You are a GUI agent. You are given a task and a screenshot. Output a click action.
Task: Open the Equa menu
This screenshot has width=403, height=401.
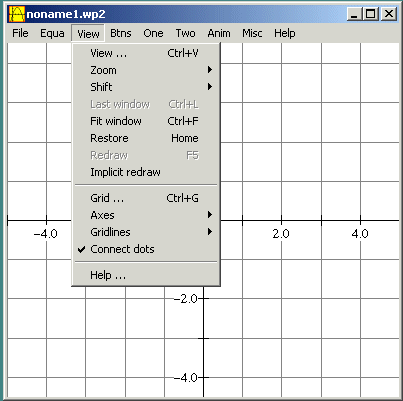pos(52,33)
